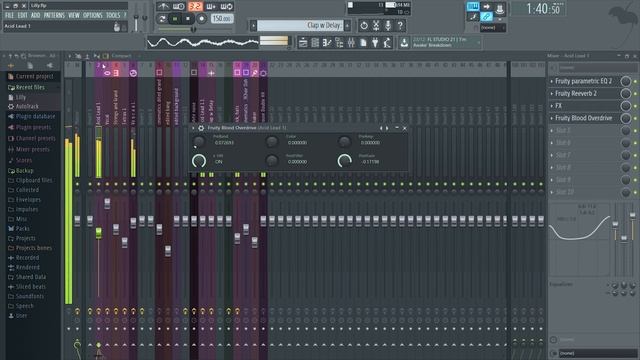Open the Packs folder in the browser

22,229
